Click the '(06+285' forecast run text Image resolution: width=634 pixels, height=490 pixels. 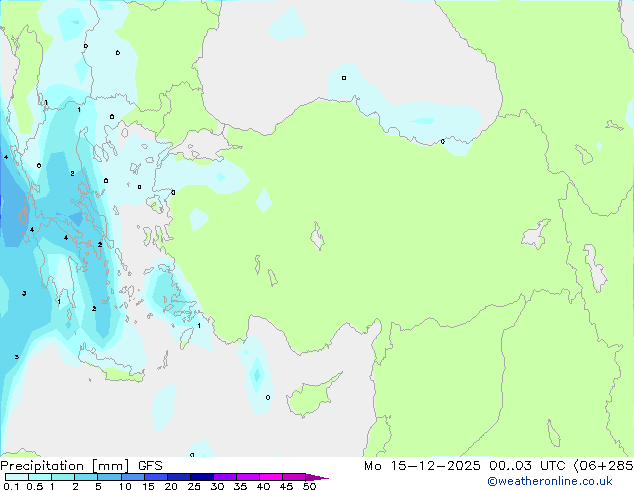603,466
